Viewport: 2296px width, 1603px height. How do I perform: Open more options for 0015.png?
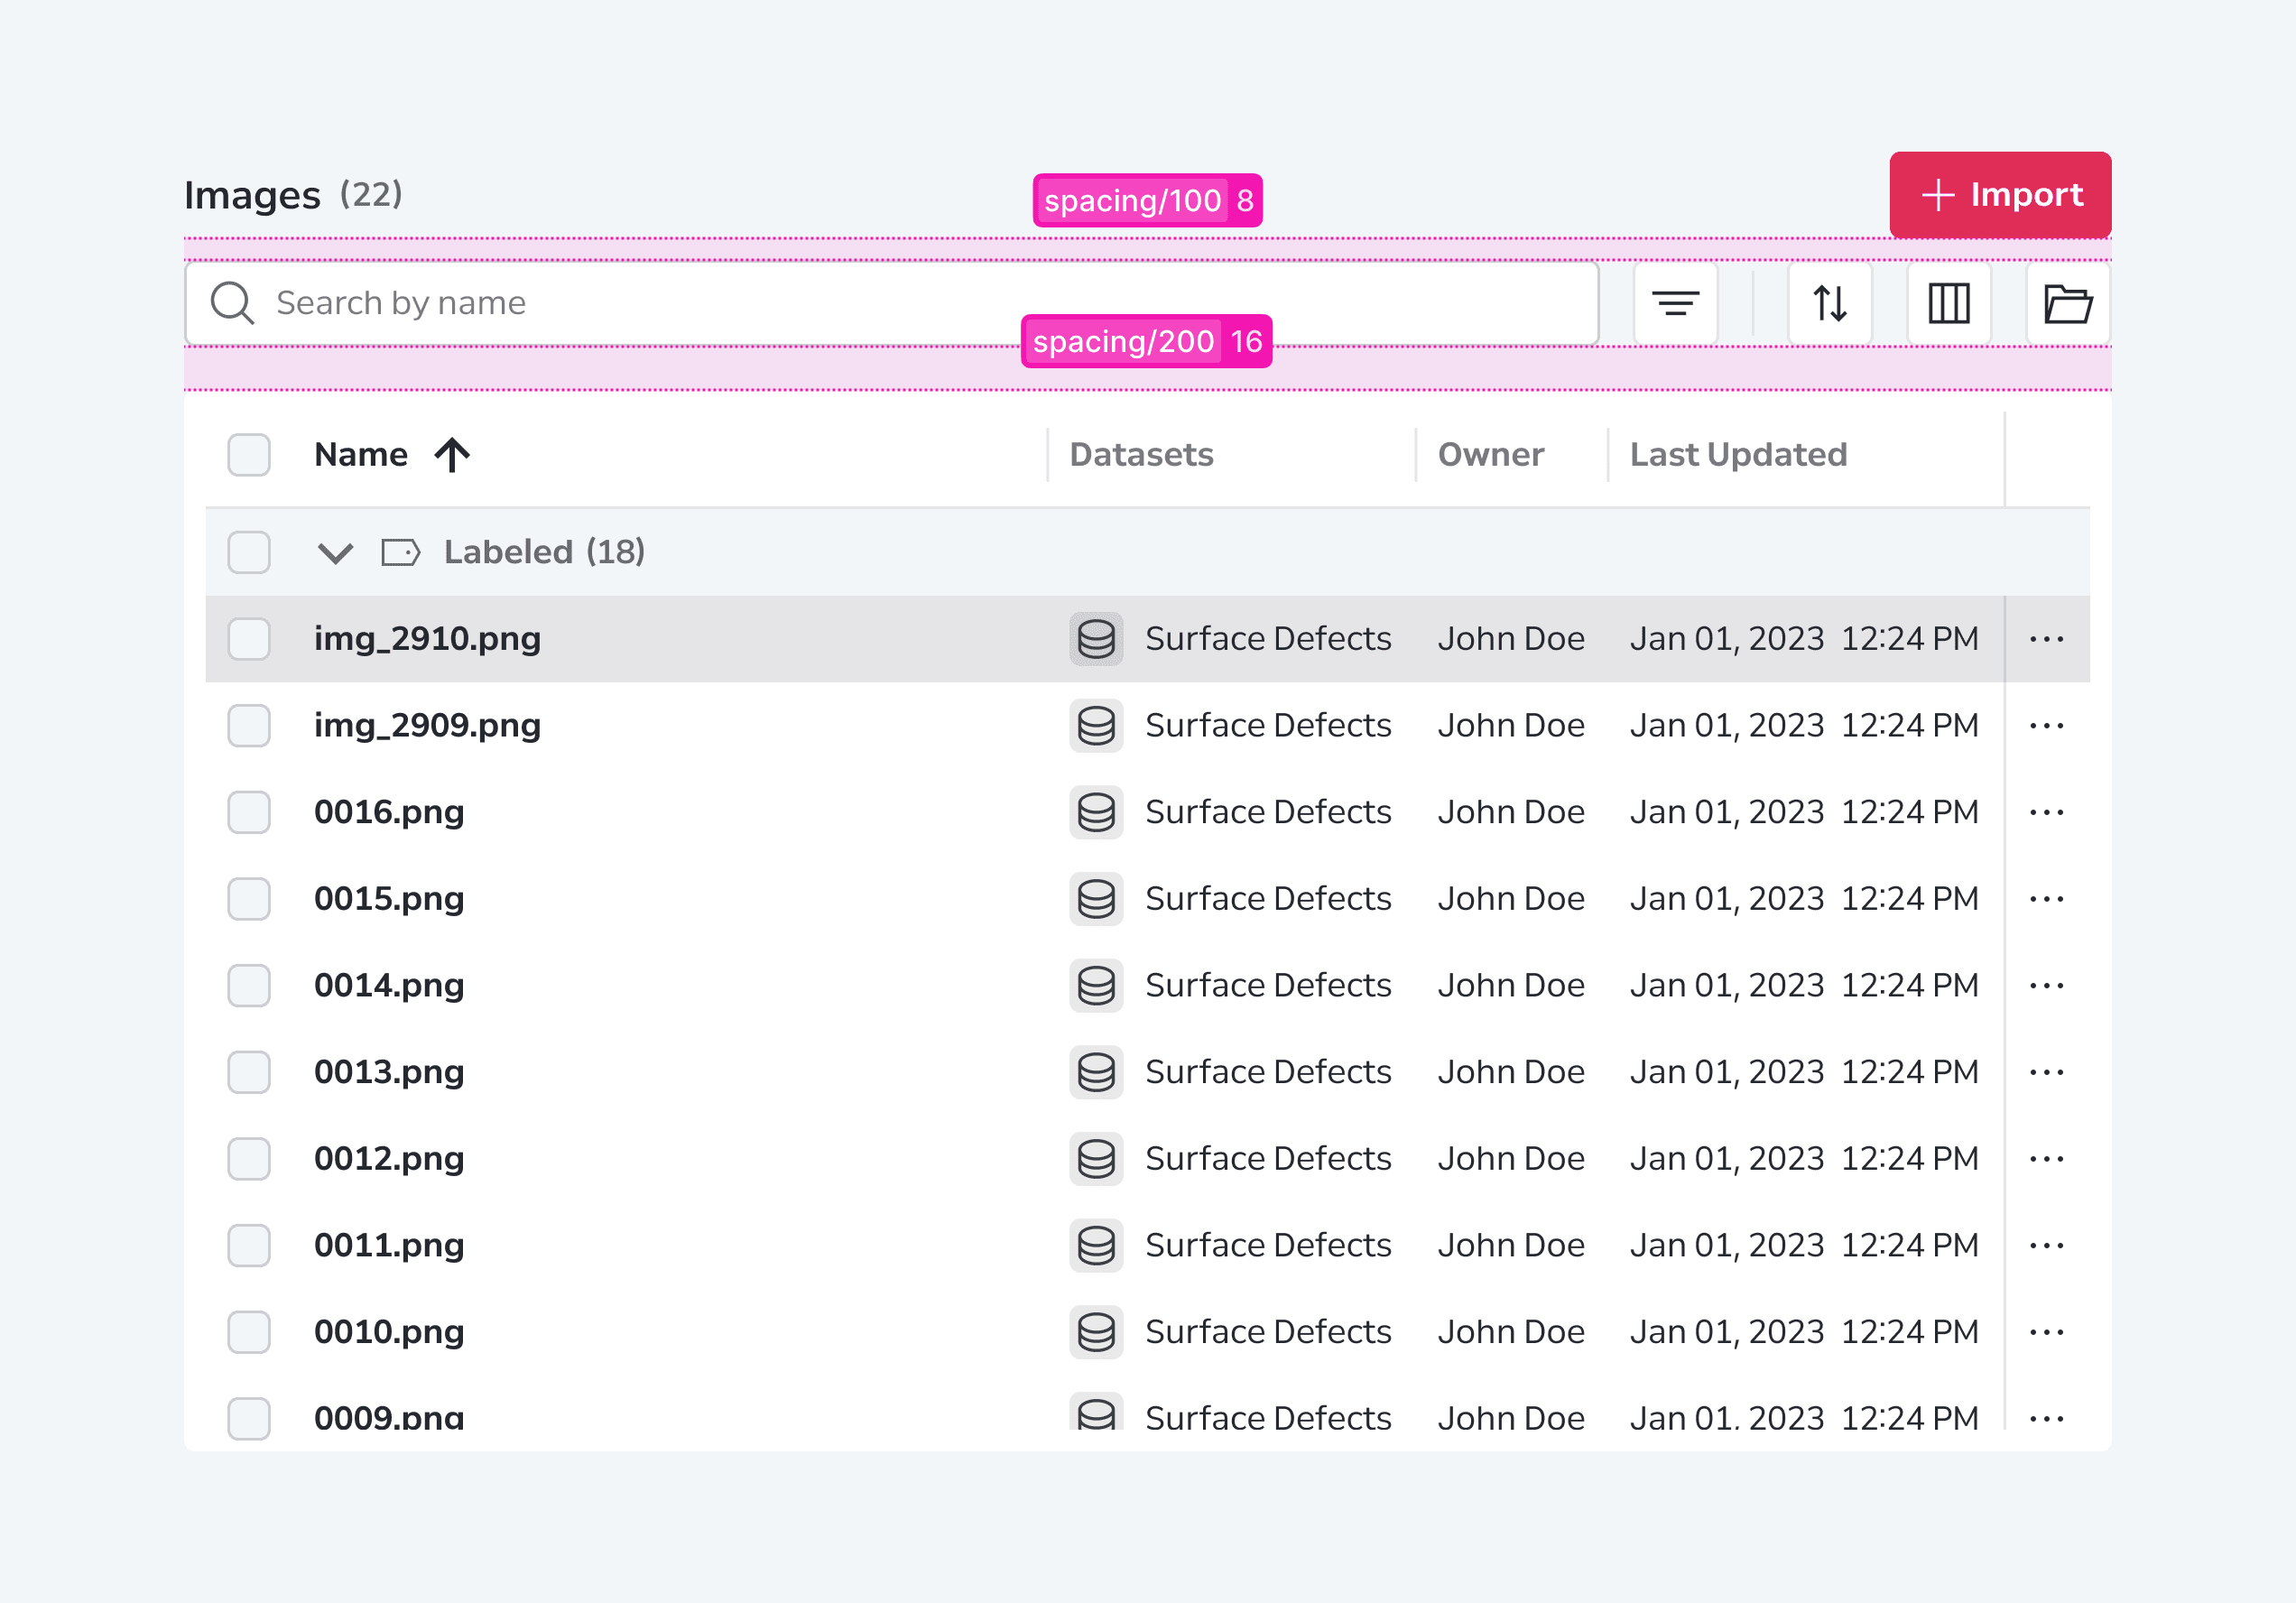click(x=2047, y=899)
